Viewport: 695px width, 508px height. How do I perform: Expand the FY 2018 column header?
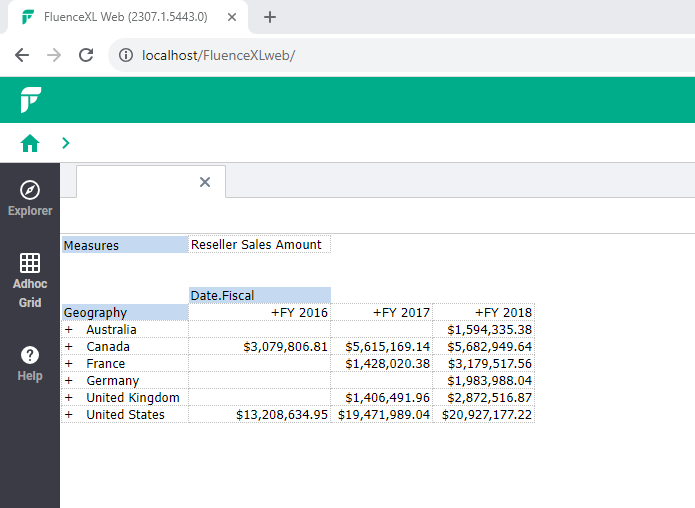click(480, 312)
